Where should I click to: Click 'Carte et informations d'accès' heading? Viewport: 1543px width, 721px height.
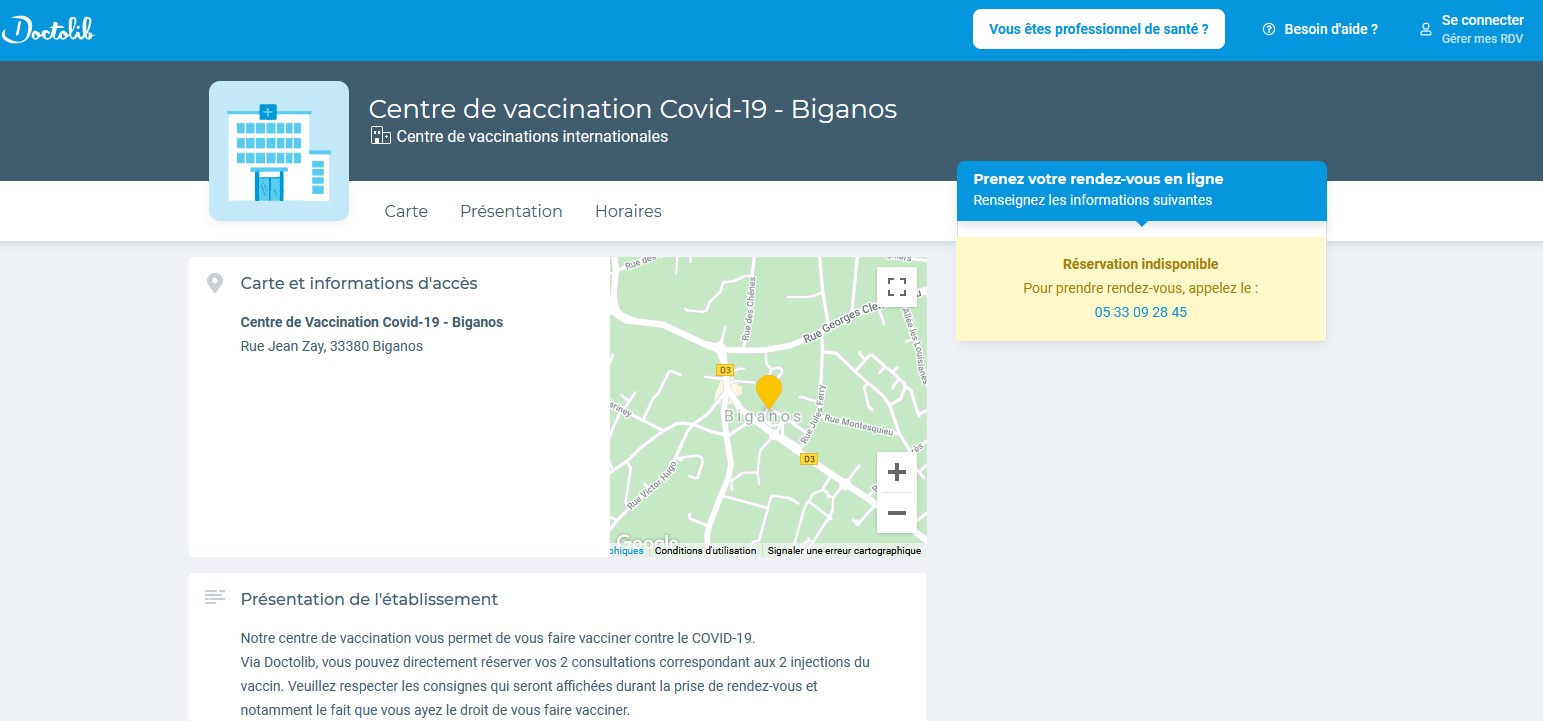(359, 283)
